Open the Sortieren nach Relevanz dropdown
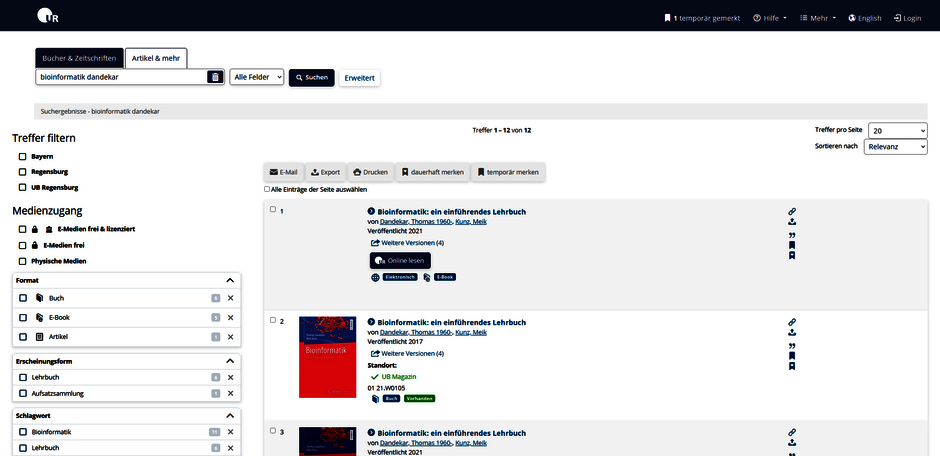The image size is (940, 456). [x=895, y=147]
